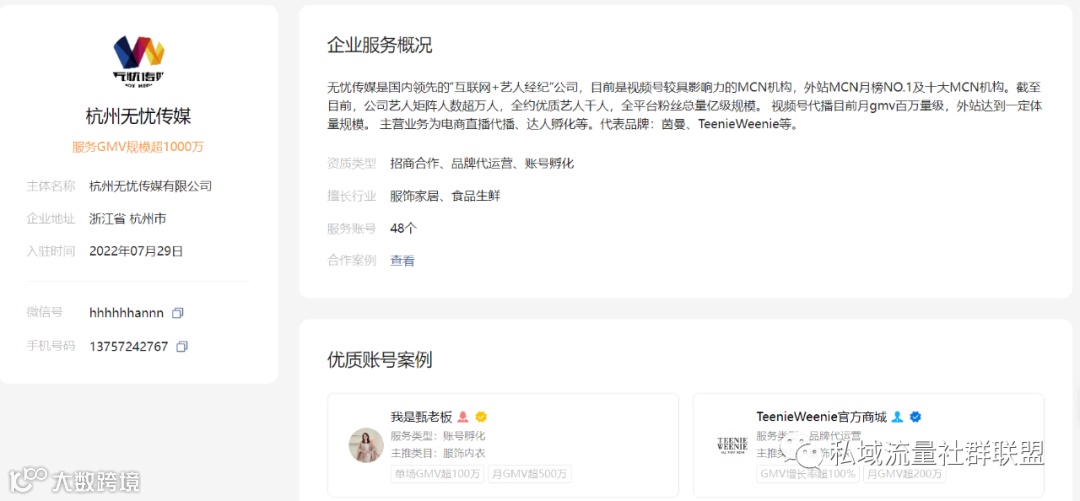
Task: Click the blue person icon beside TeenieWeenie官方商城
Action: pyautogui.click(x=897, y=416)
